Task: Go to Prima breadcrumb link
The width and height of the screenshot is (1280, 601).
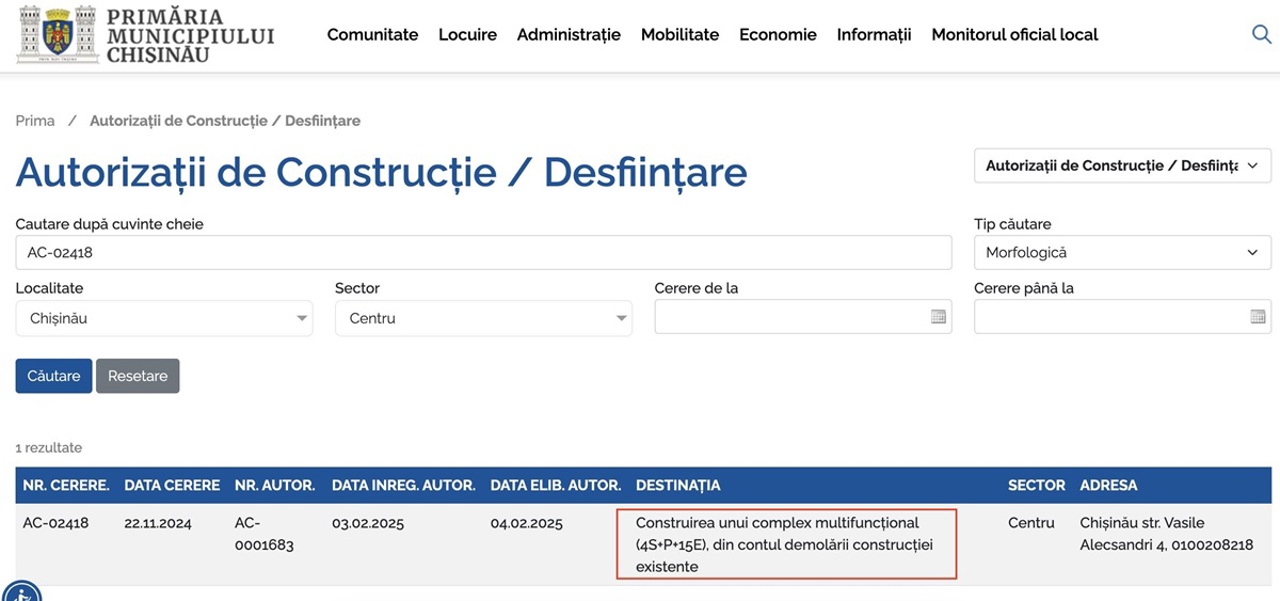Action: (x=35, y=120)
